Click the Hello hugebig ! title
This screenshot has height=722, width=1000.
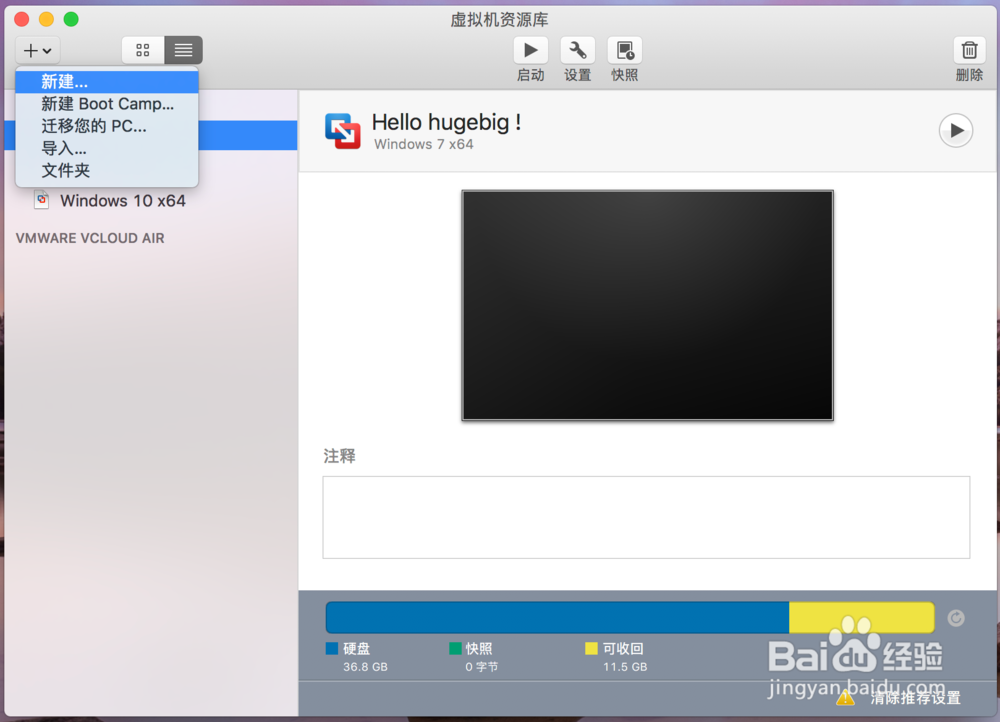click(x=446, y=122)
